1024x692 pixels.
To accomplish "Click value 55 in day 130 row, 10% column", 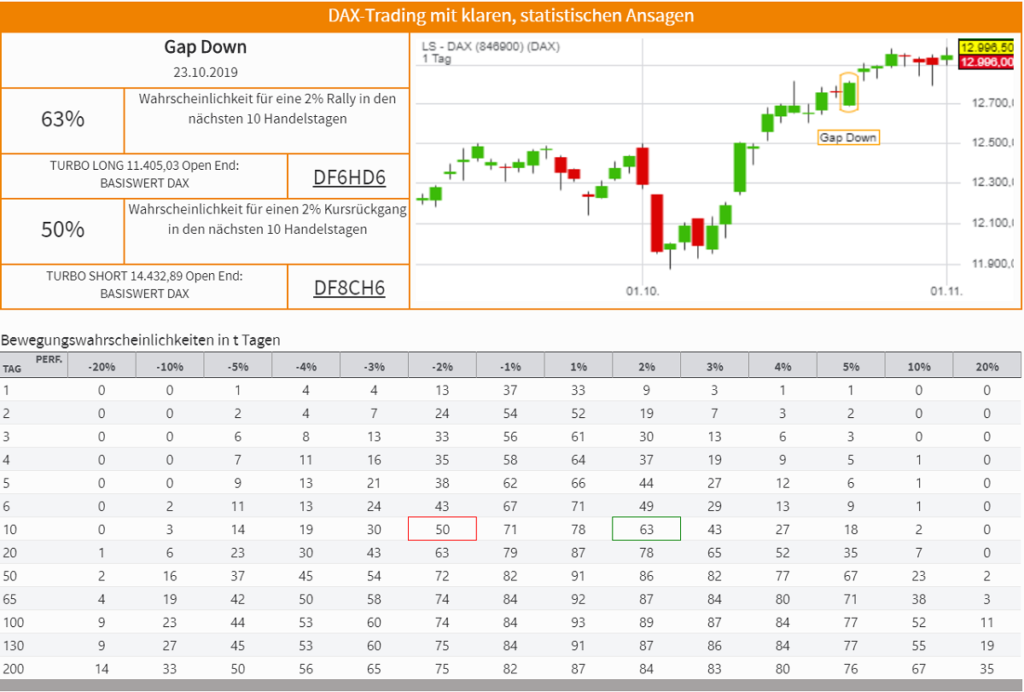I will (x=919, y=646).
